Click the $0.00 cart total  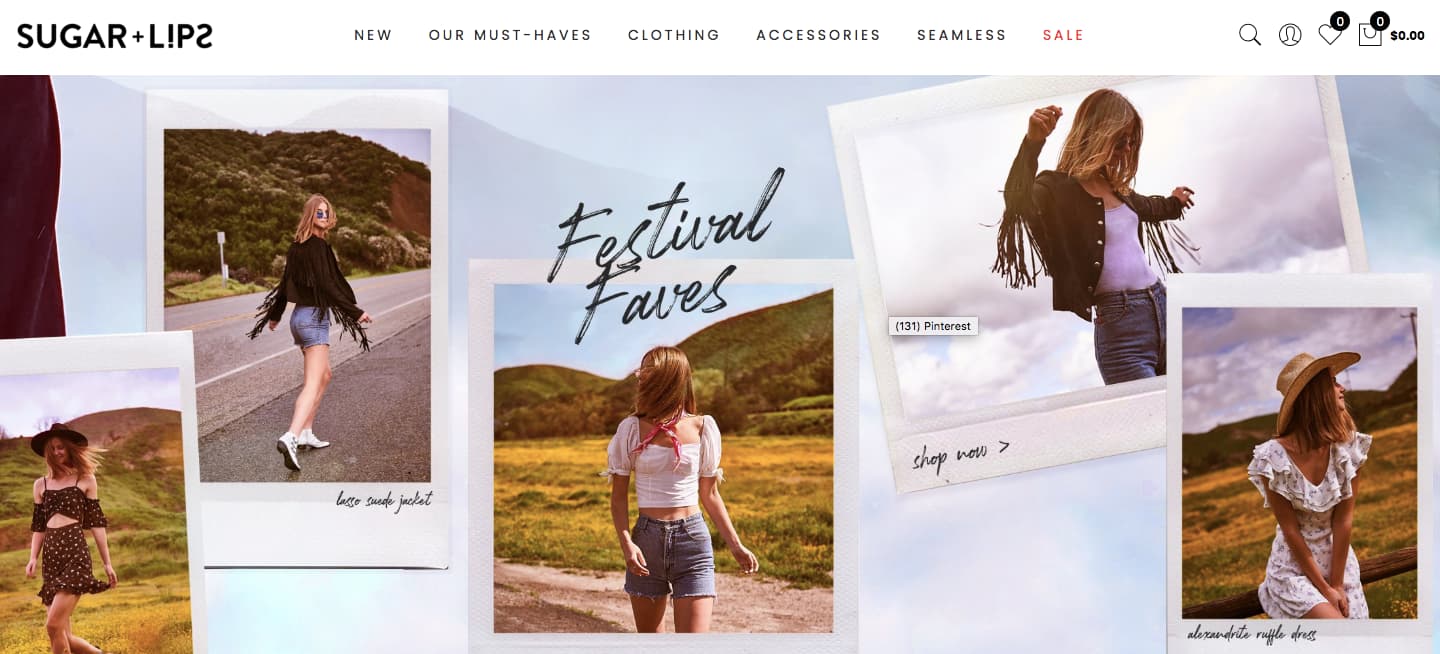(x=1407, y=36)
